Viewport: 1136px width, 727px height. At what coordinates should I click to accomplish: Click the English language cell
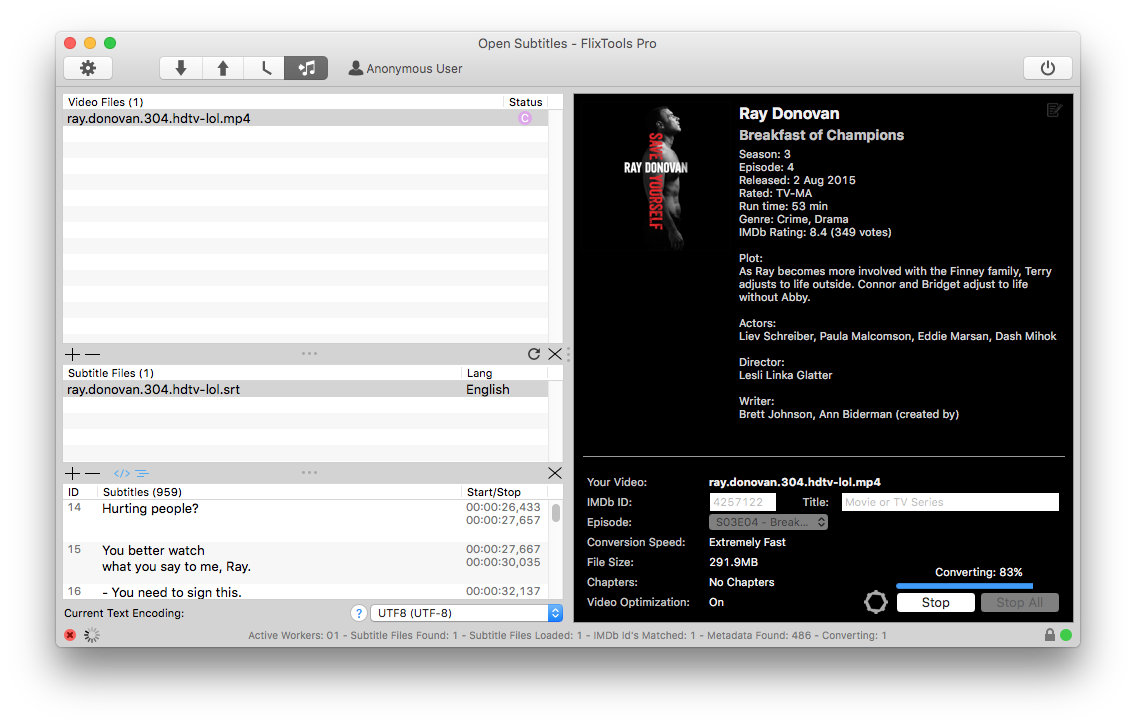(488, 389)
